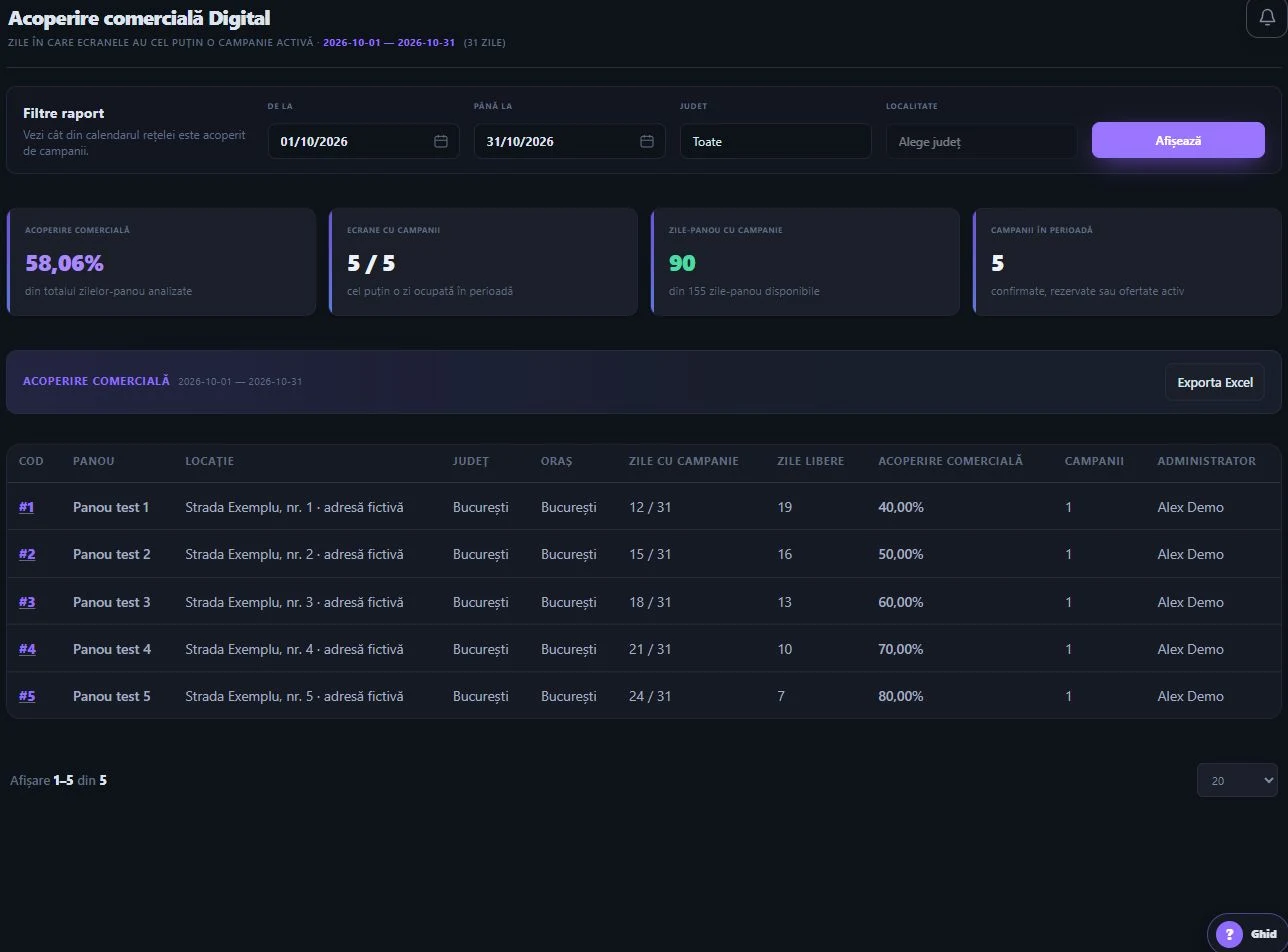Select the Panou test 1 name cell
This screenshot has width=1288, height=952.
click(x=111, y=507)
